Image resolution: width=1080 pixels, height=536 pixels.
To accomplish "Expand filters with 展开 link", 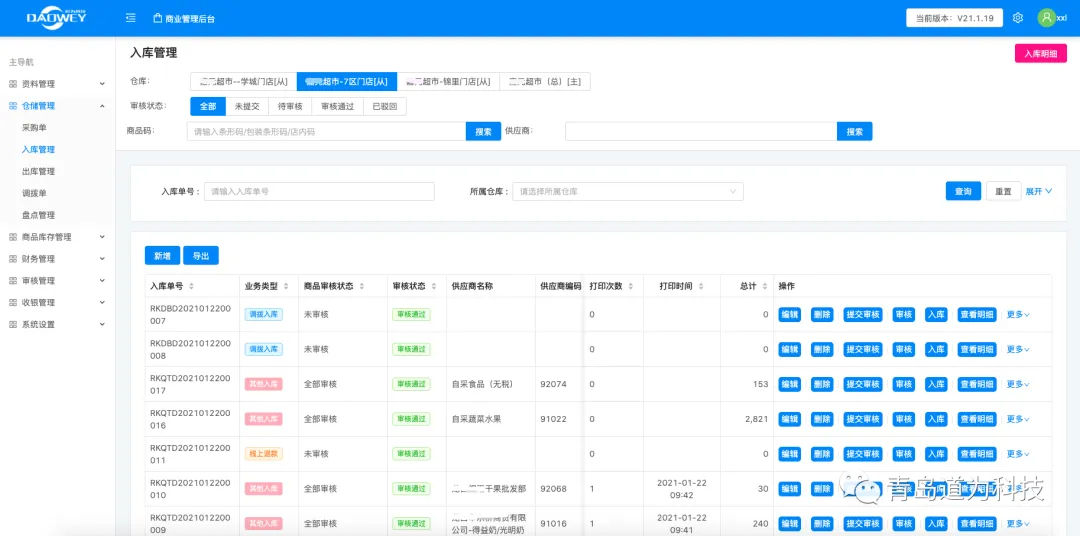I will pyautogui.click(x=1038, y=191).
